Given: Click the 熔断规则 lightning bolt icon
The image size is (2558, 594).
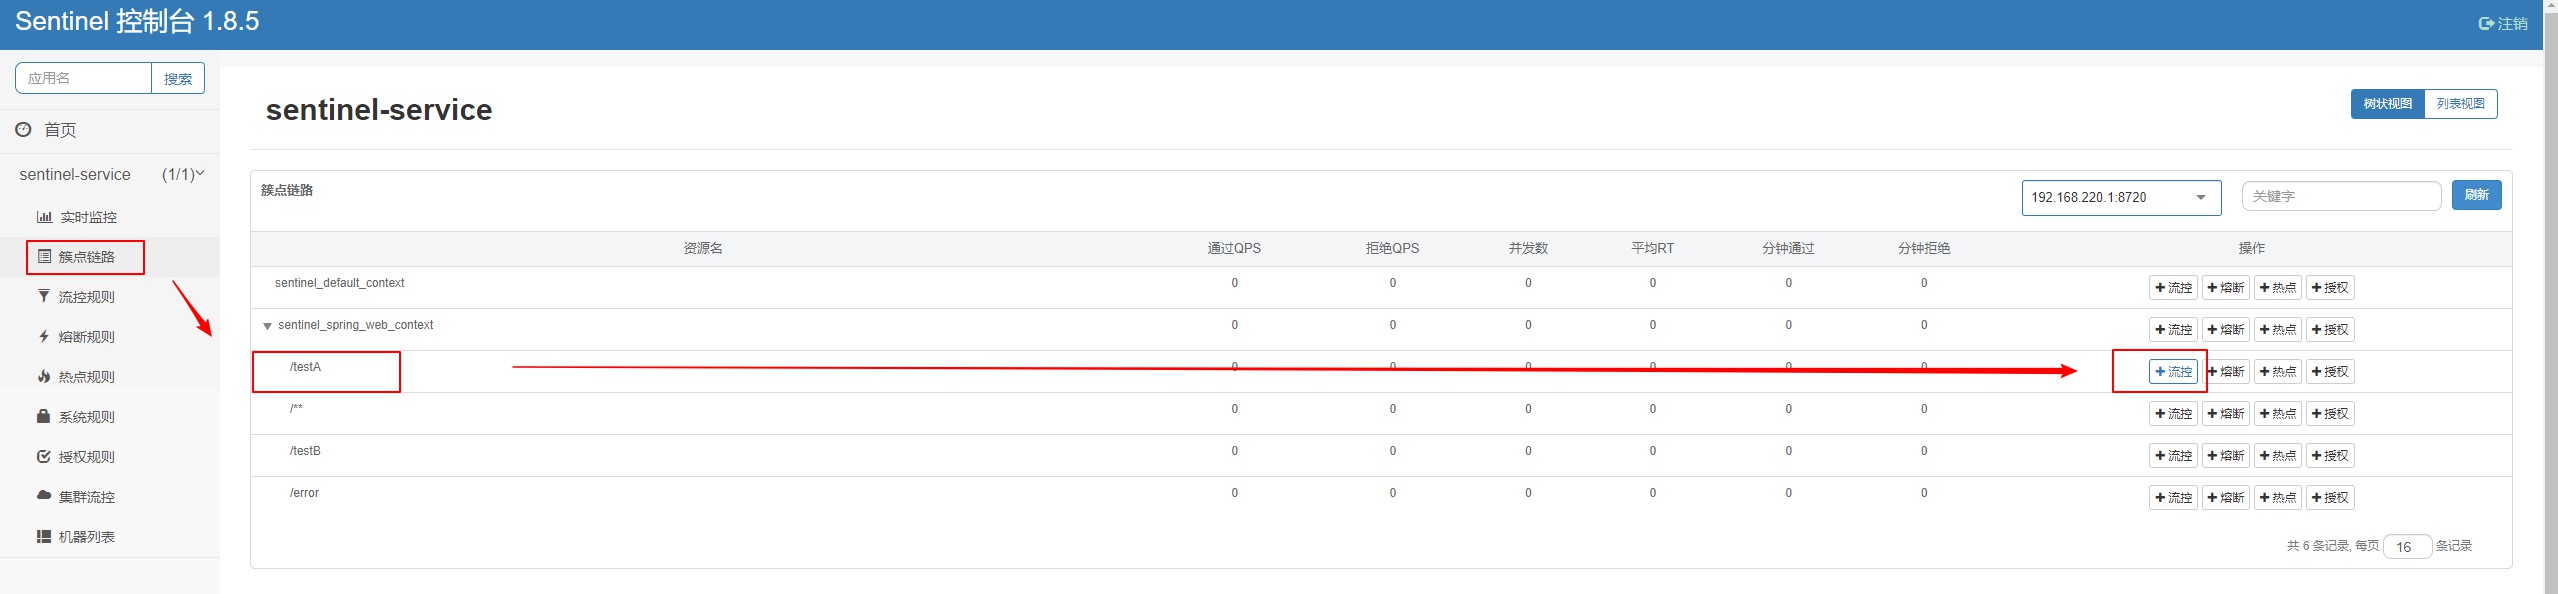Looking at the screenshot, I should point(44,337).
